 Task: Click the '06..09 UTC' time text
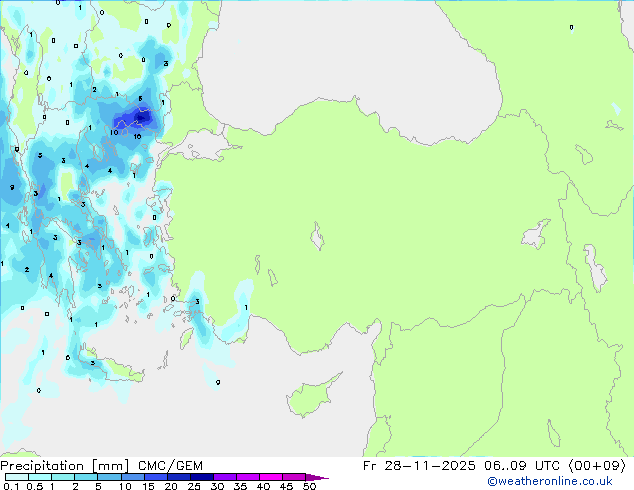[522, 466]
